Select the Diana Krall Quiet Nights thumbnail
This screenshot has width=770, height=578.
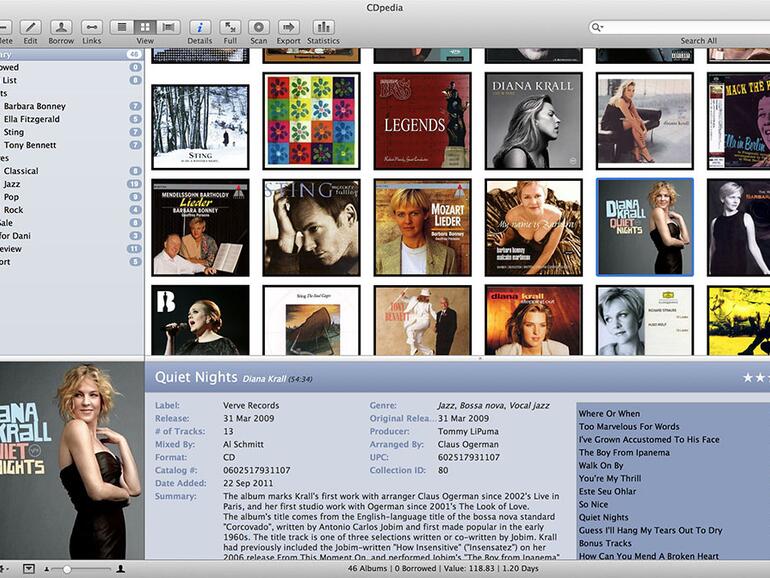[645, 227]
